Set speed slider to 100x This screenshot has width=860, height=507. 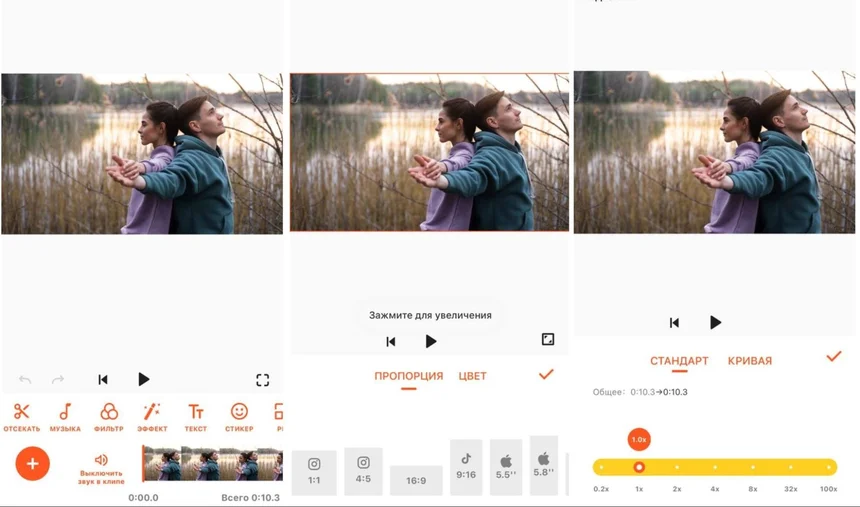click(829, 467)
